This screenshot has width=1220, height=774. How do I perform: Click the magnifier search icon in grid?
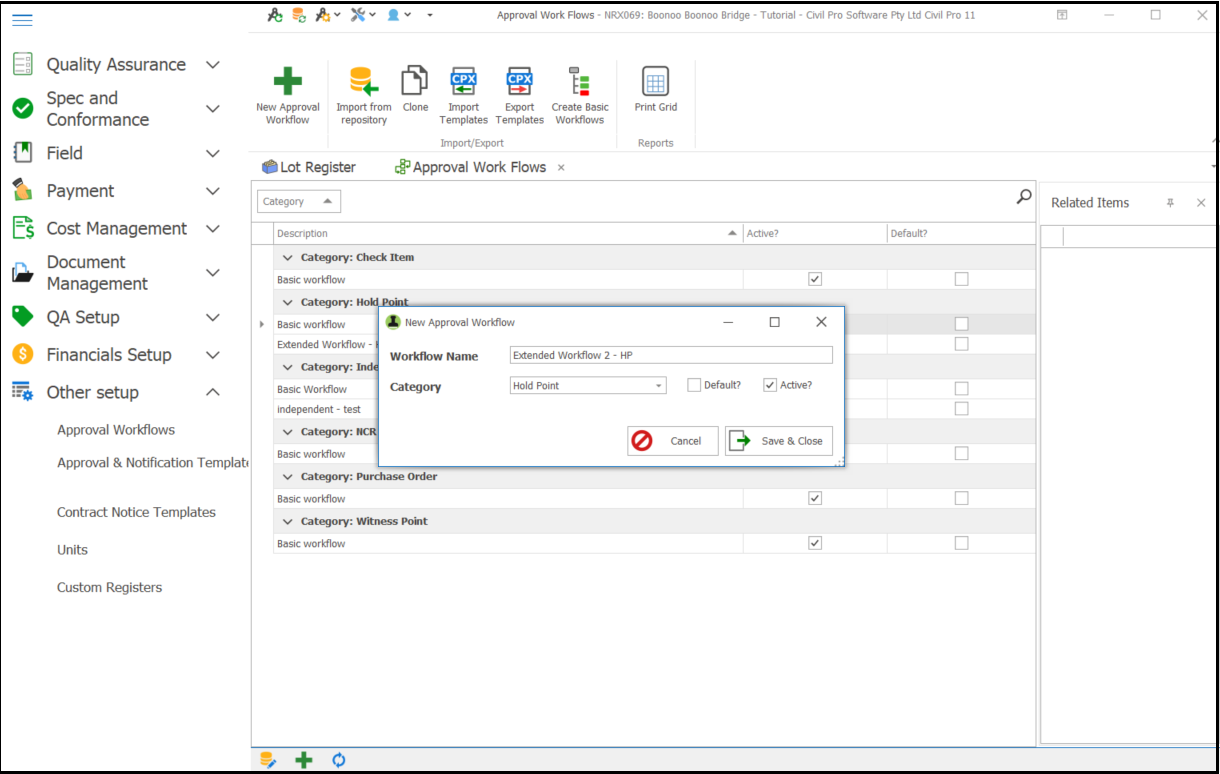coord(1024,197)
